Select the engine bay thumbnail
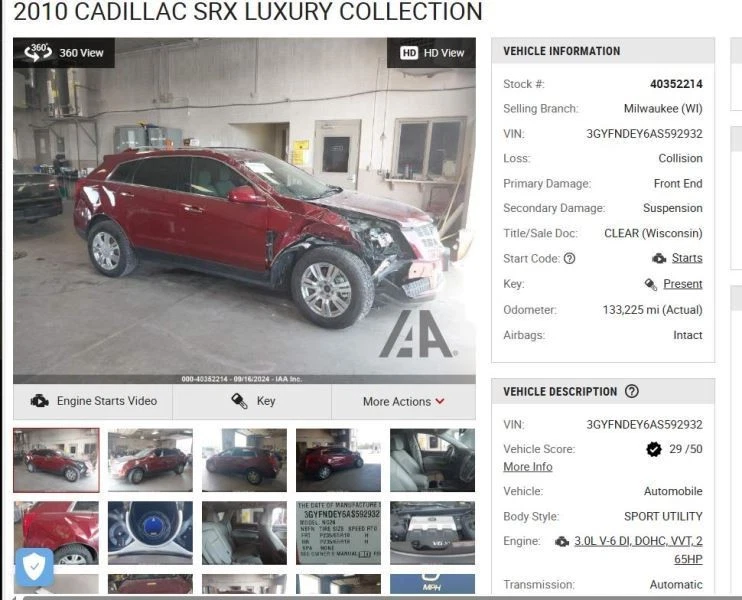Screen dimensions: 742x600 pos(433,533)
